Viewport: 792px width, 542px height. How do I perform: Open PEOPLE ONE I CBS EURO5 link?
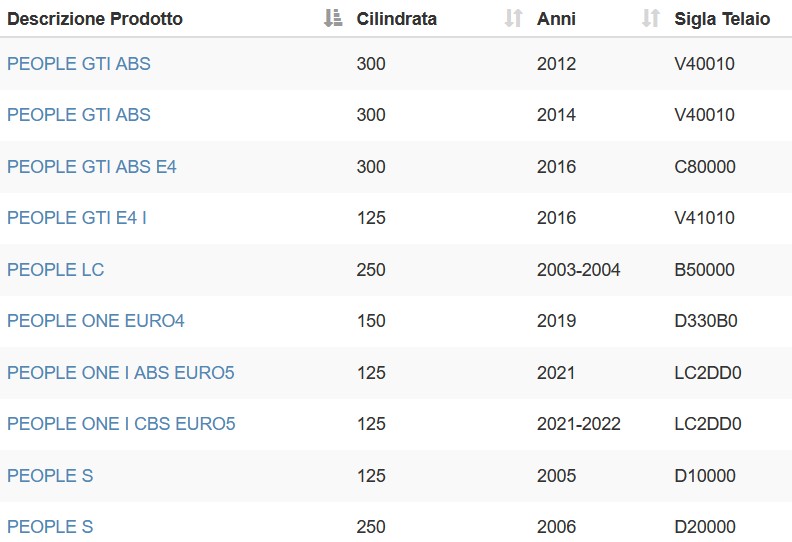pyautogui.click(x=121, y=423)
